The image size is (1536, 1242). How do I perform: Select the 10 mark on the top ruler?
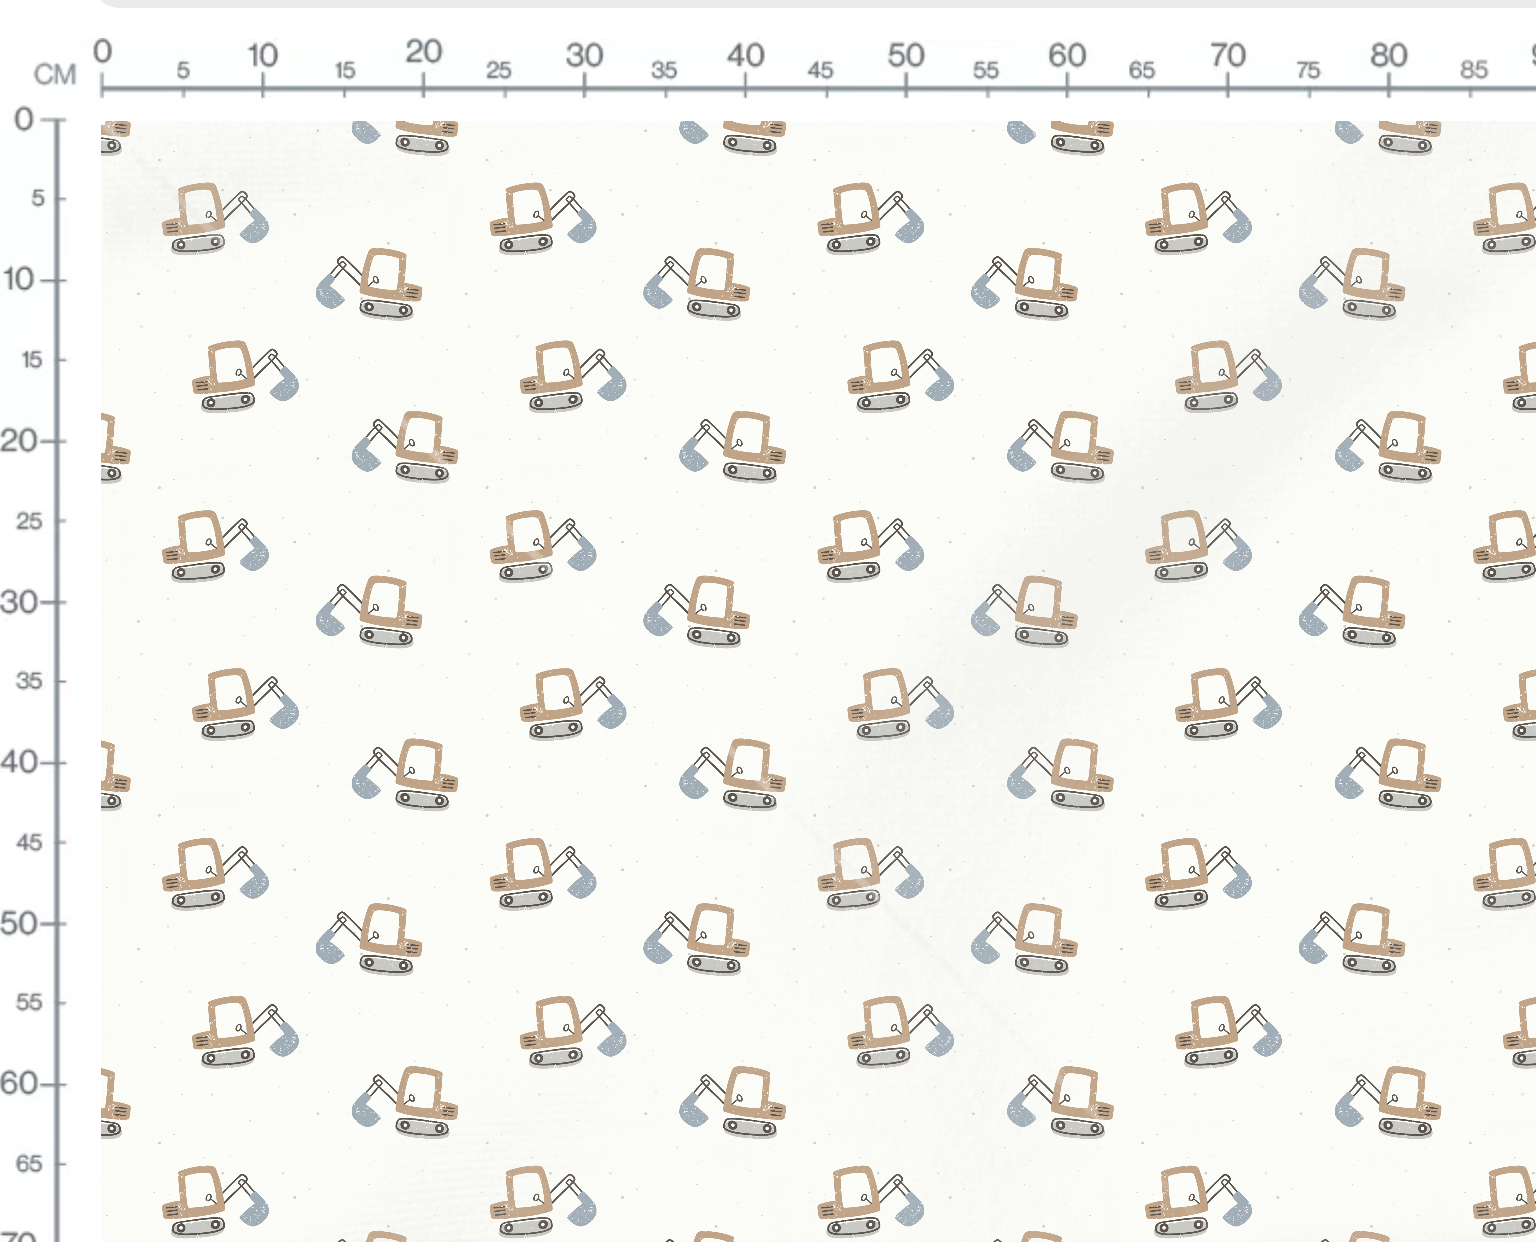pos(262,54)
